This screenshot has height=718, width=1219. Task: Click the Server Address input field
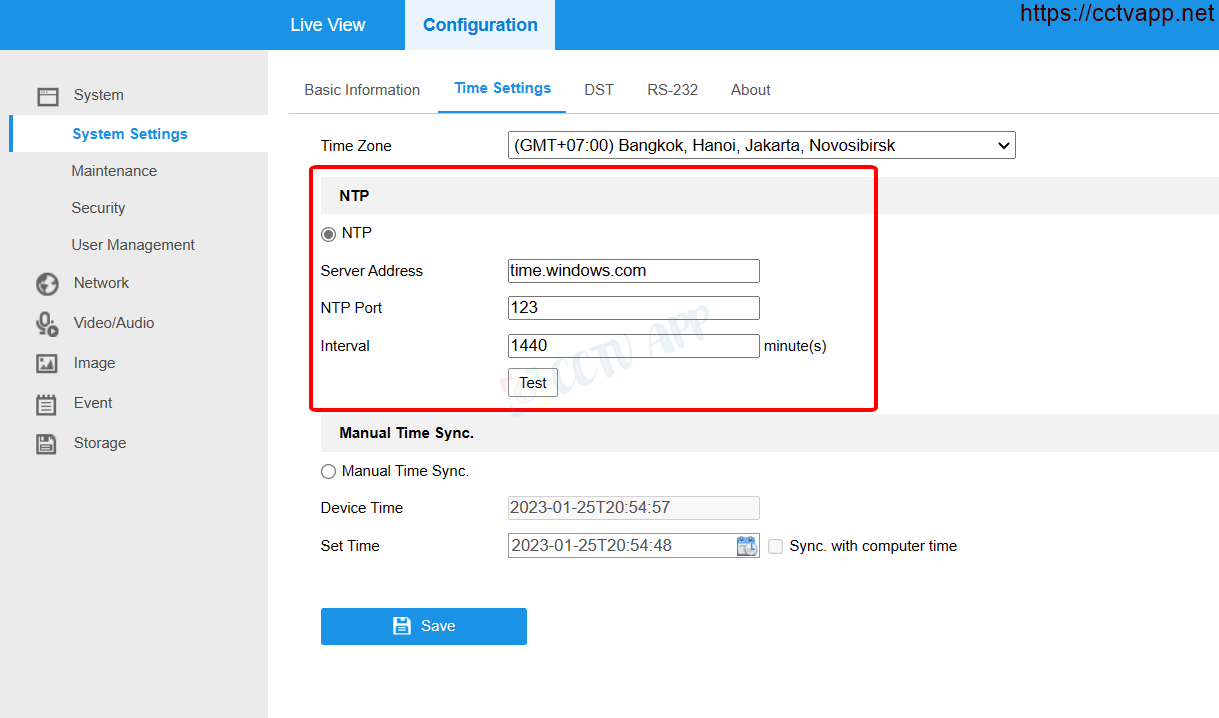pyautogui.click(x=633, y=271)
